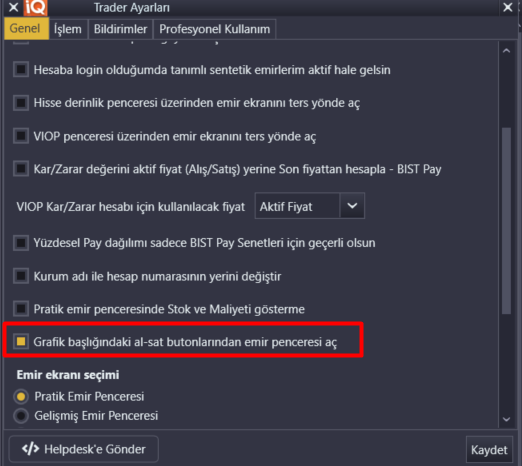Click the scroll down arrow in settings list

click(506, 419)
